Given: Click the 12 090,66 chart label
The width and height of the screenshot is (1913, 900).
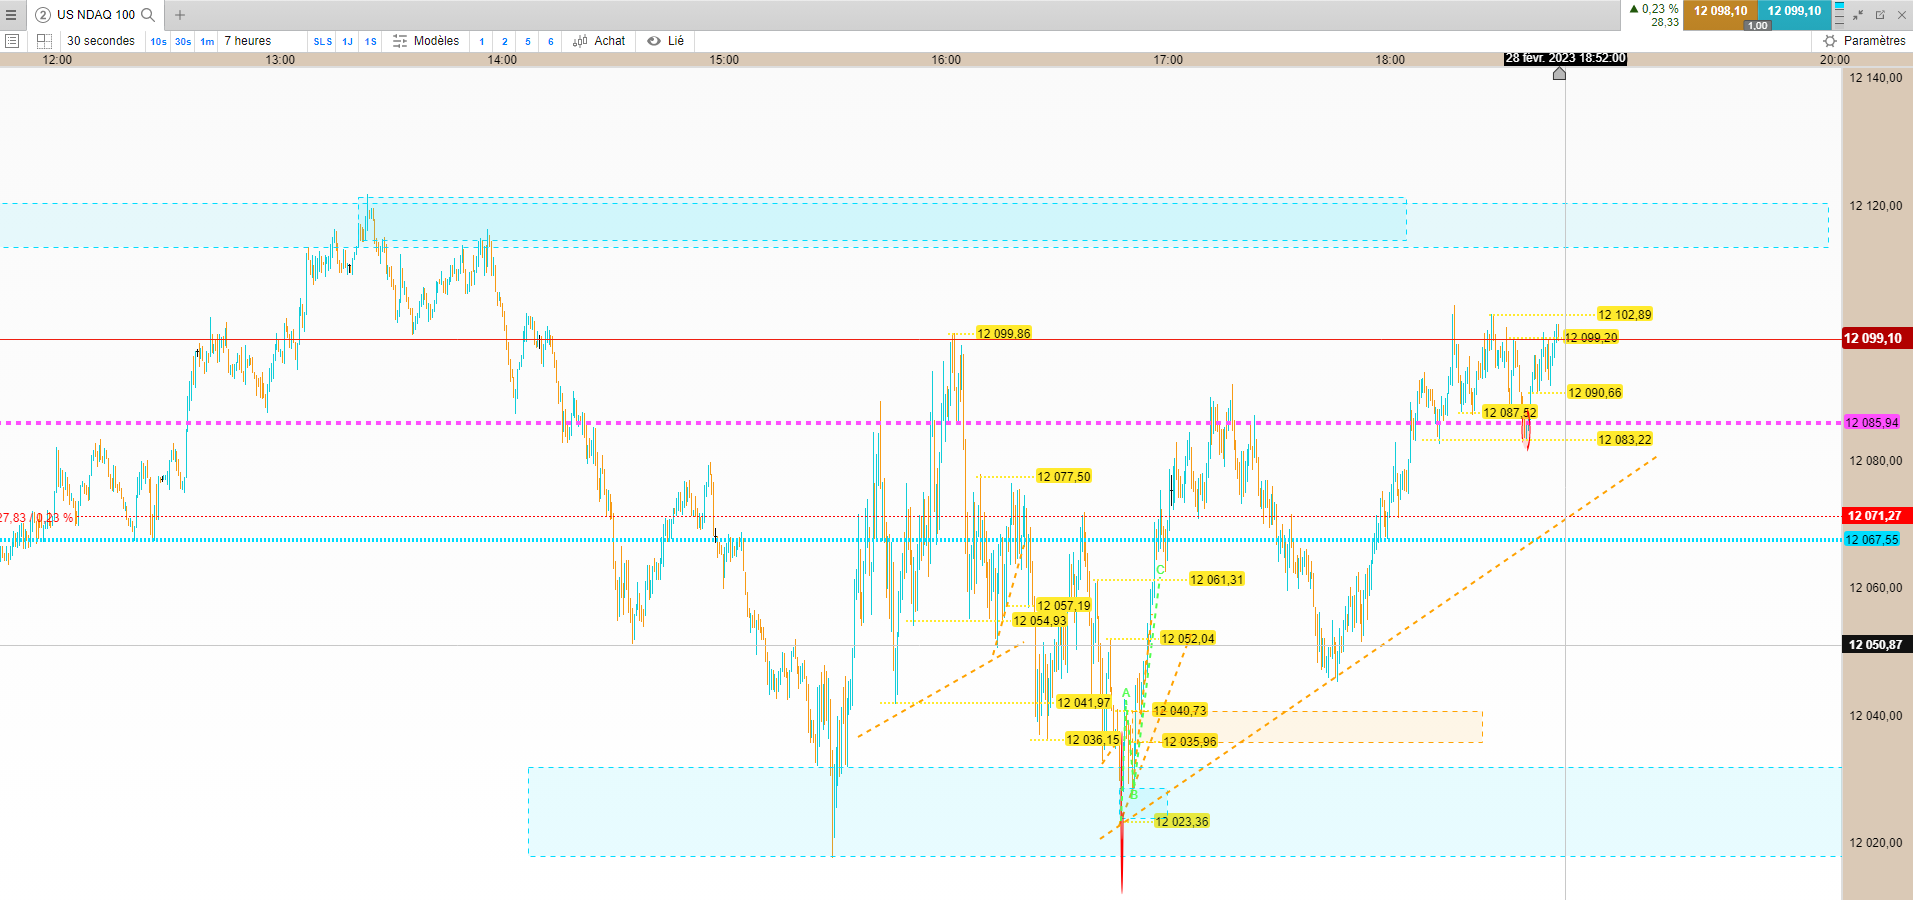Looking at the screenshot, I should coord(1595,393).
